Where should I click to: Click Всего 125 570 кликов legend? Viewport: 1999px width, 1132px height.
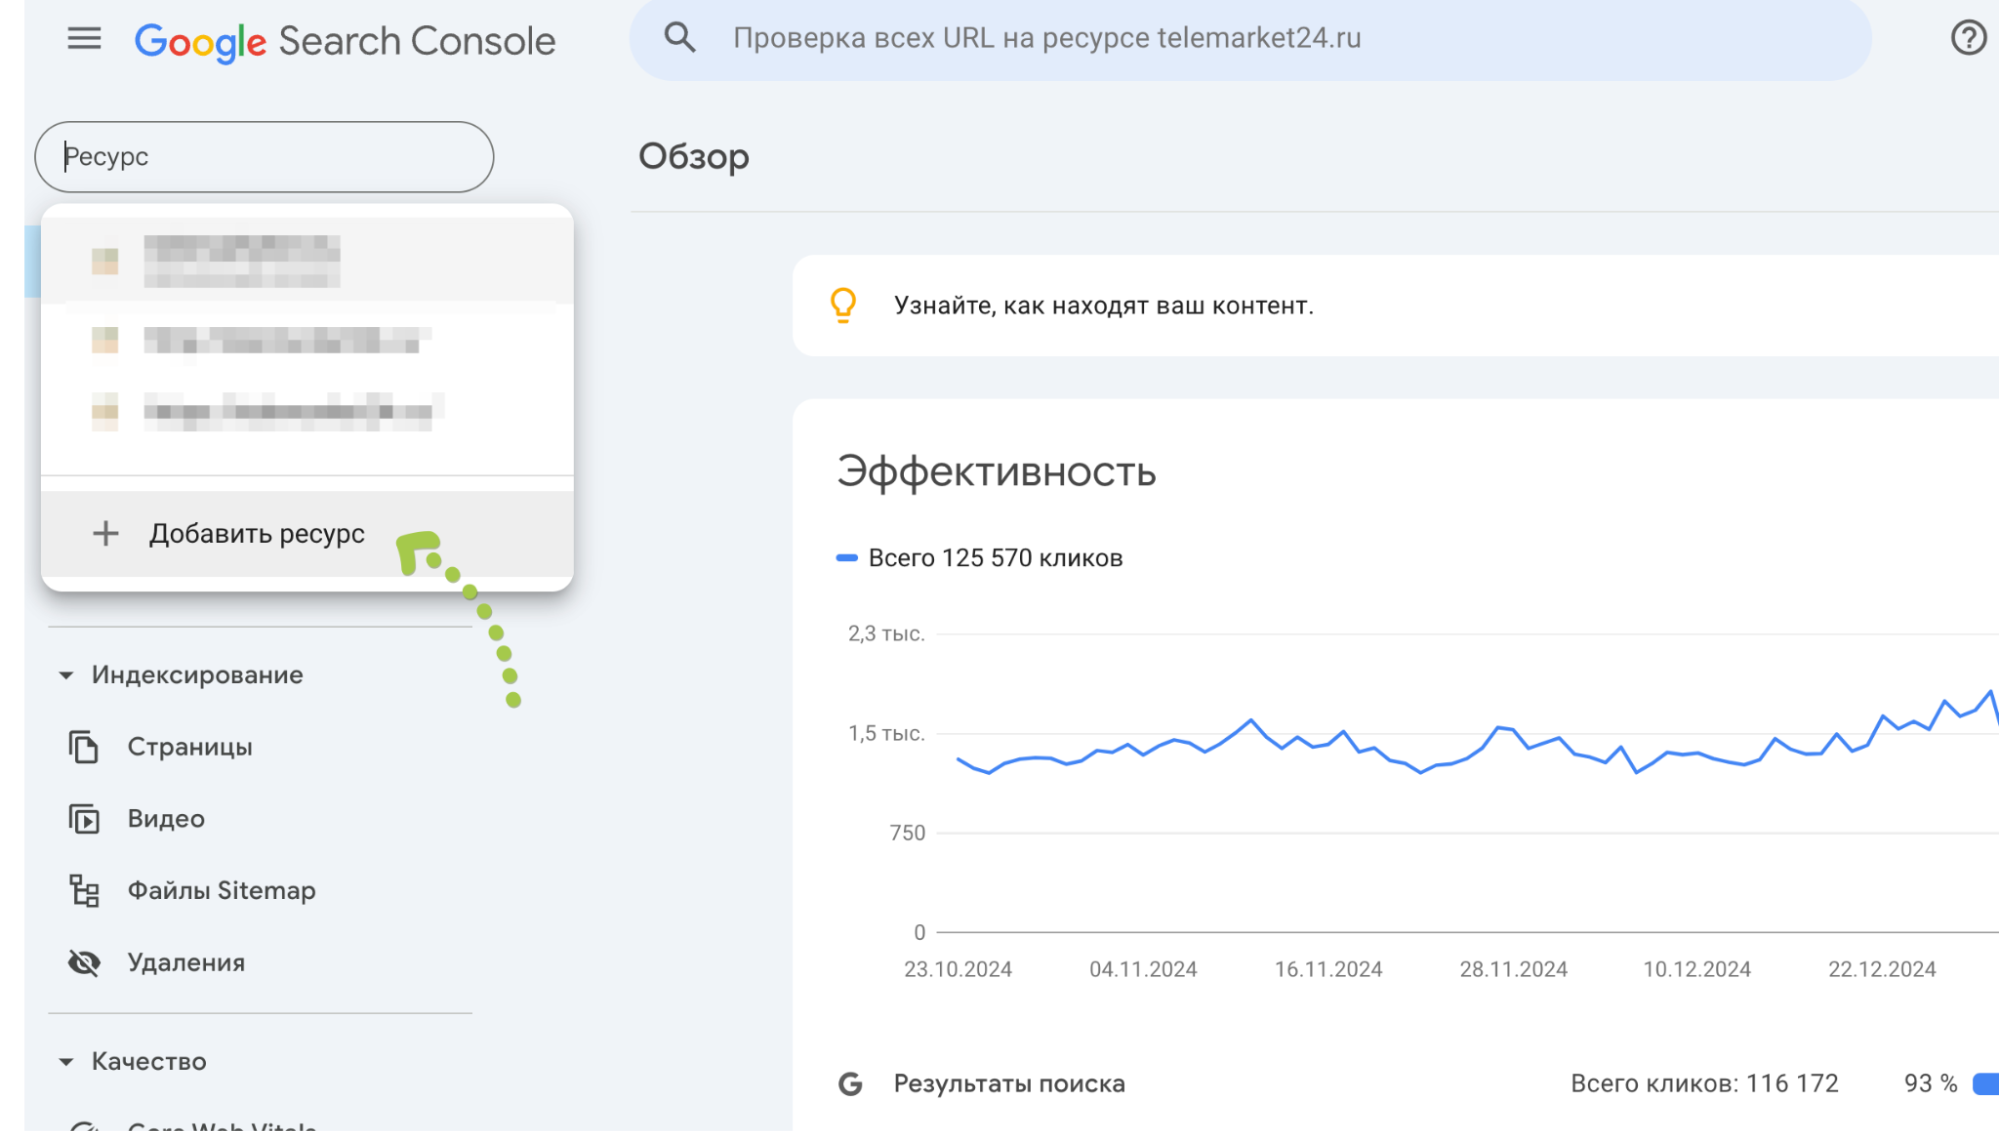(995, 558)
